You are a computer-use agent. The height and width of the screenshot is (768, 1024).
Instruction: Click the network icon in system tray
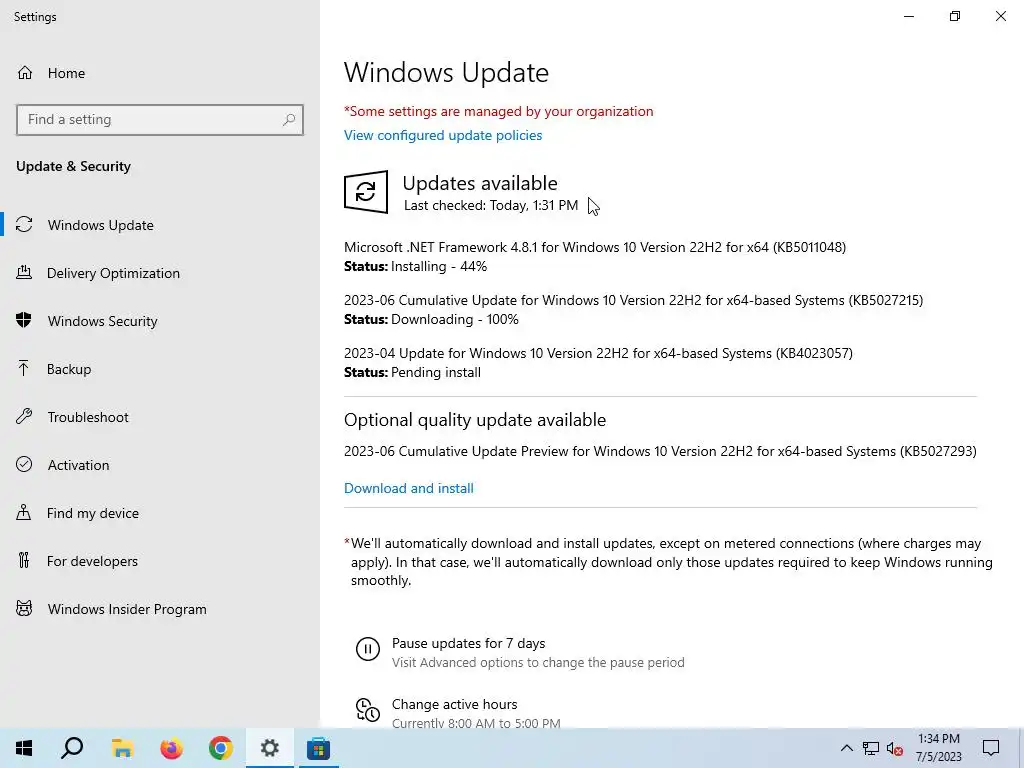871,748
